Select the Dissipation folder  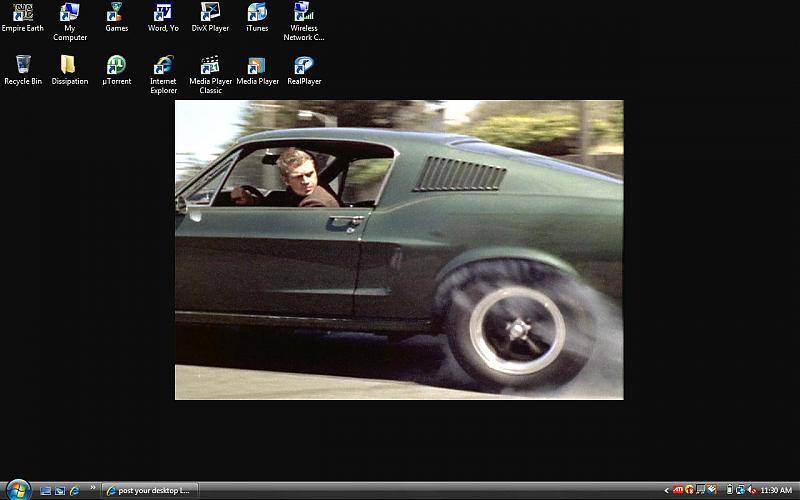[x=70, y=70]
